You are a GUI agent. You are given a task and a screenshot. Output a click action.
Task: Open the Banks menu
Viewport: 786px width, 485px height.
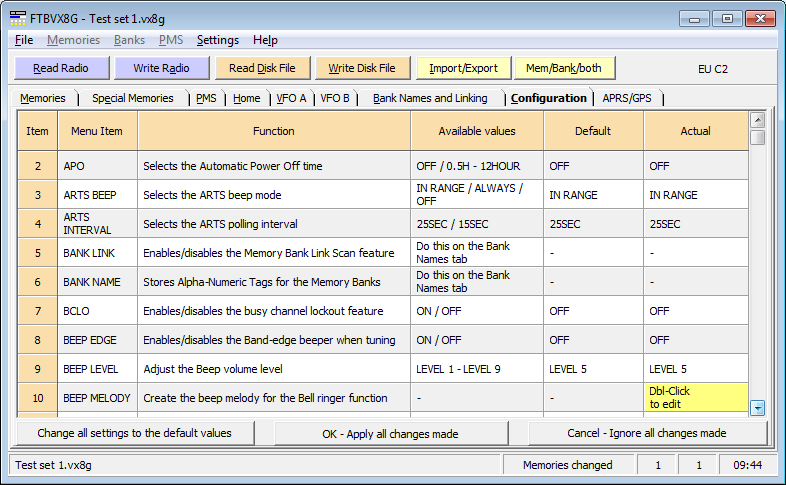tap(129, 40)
